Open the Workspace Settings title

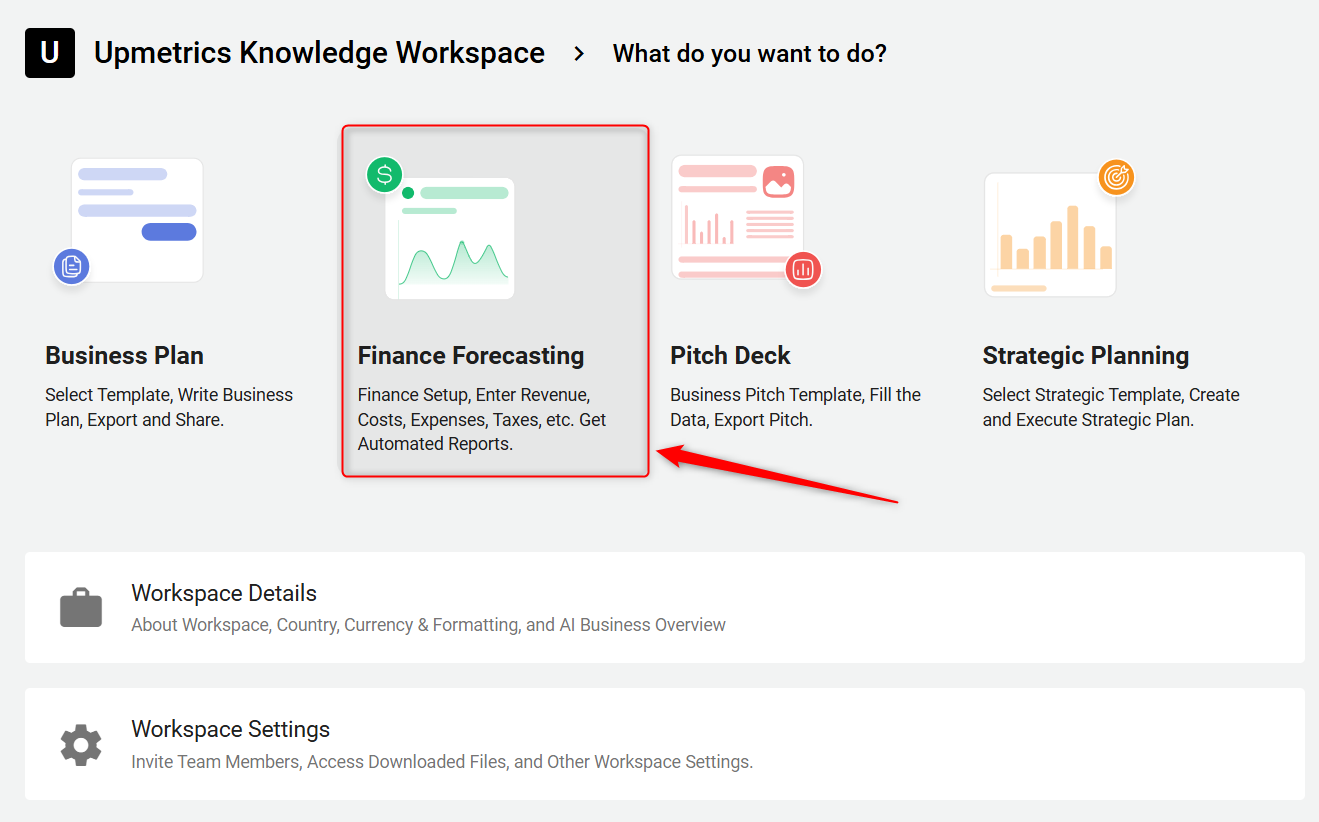coord(231,729)
